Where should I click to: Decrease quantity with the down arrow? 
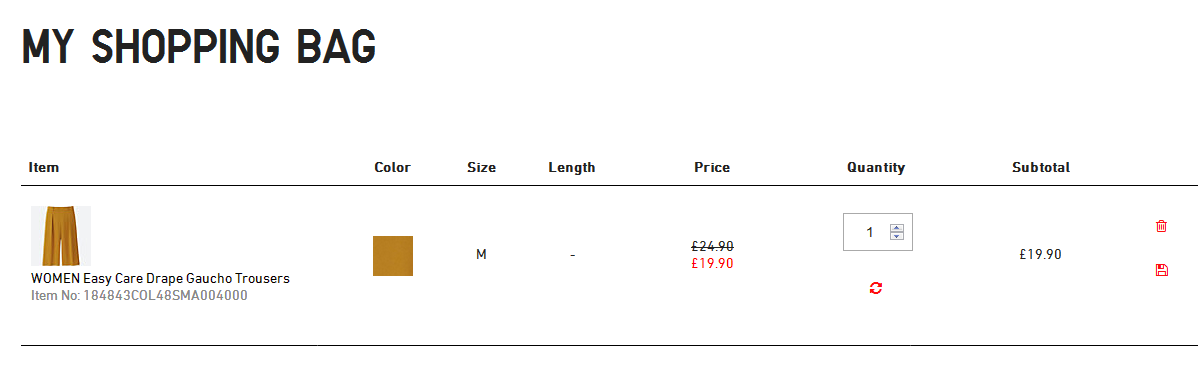tap(897, 236)
